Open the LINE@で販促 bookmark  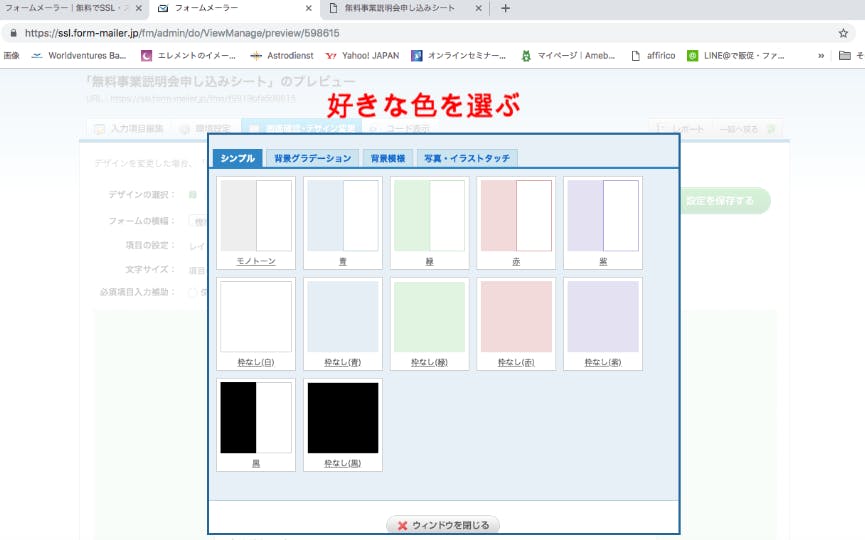click(736, 56)
